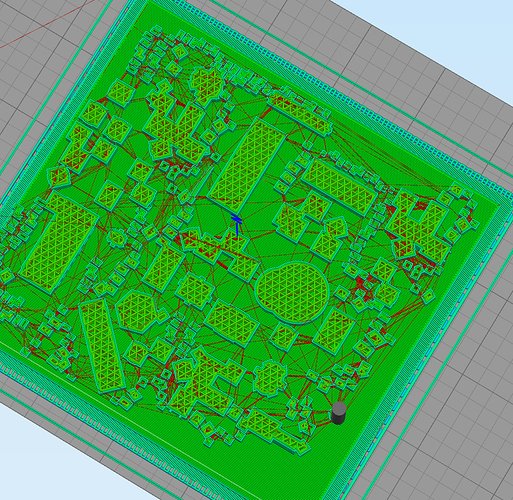Viewport: 513px width, 500px height.
Task: Select the blue origin axis marker
Action: tap(237, 225)
